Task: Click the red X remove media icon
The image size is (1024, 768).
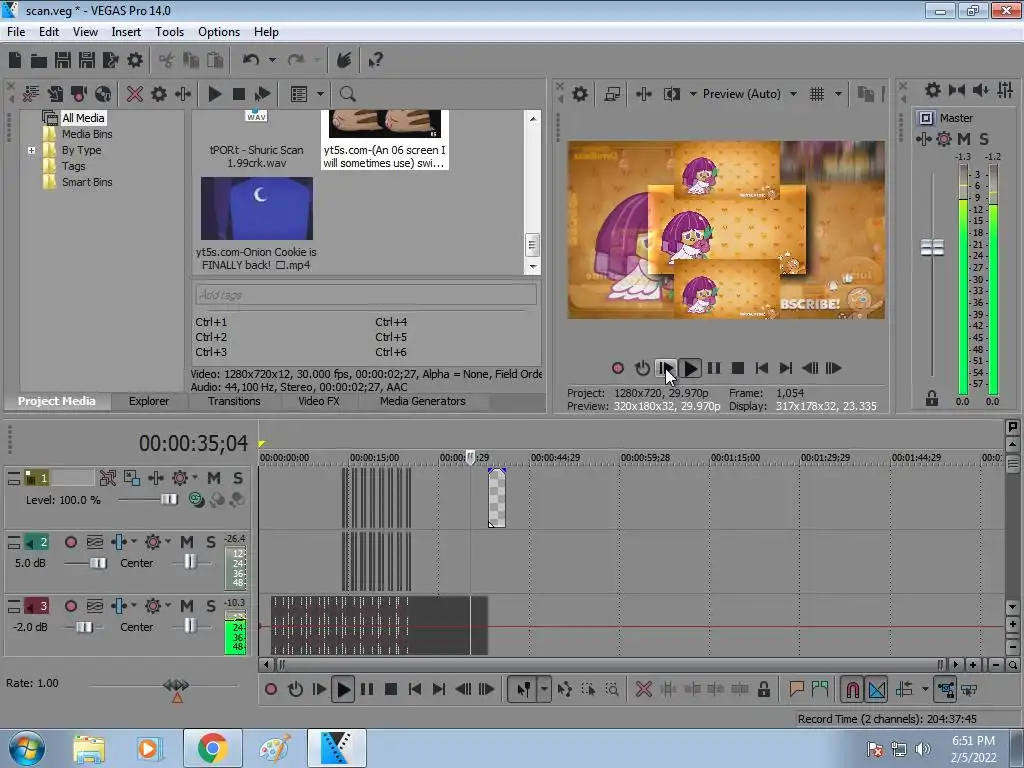Action: tap(135, 94)
